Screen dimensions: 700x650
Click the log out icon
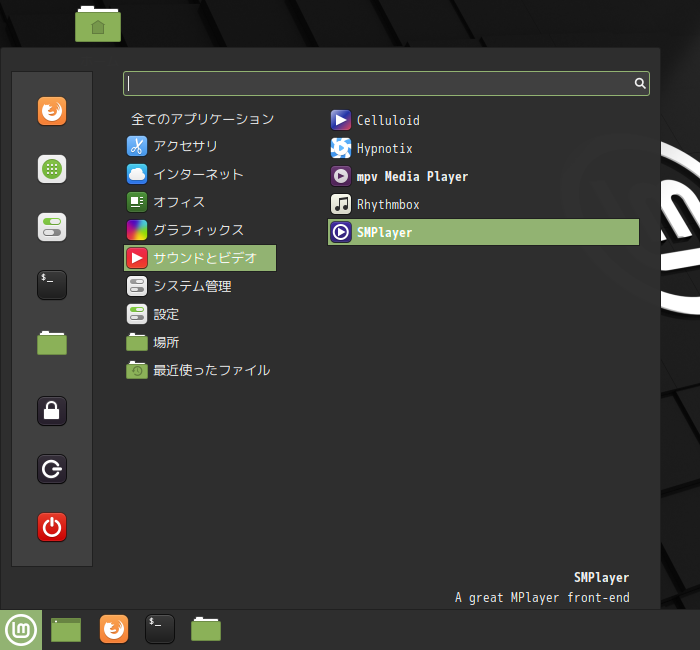click(x=52, y=469)
